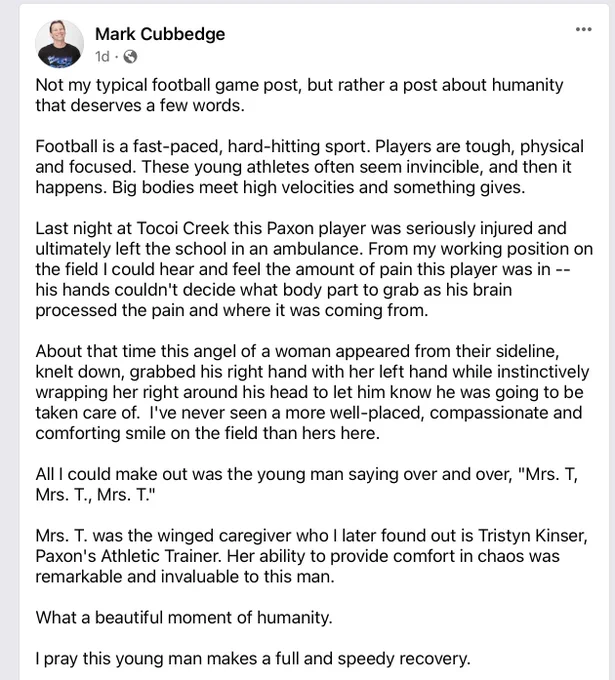Click the paragraph starting 'Football is a fast-paced'
615x680 pixels.
(x=310, y=167)
